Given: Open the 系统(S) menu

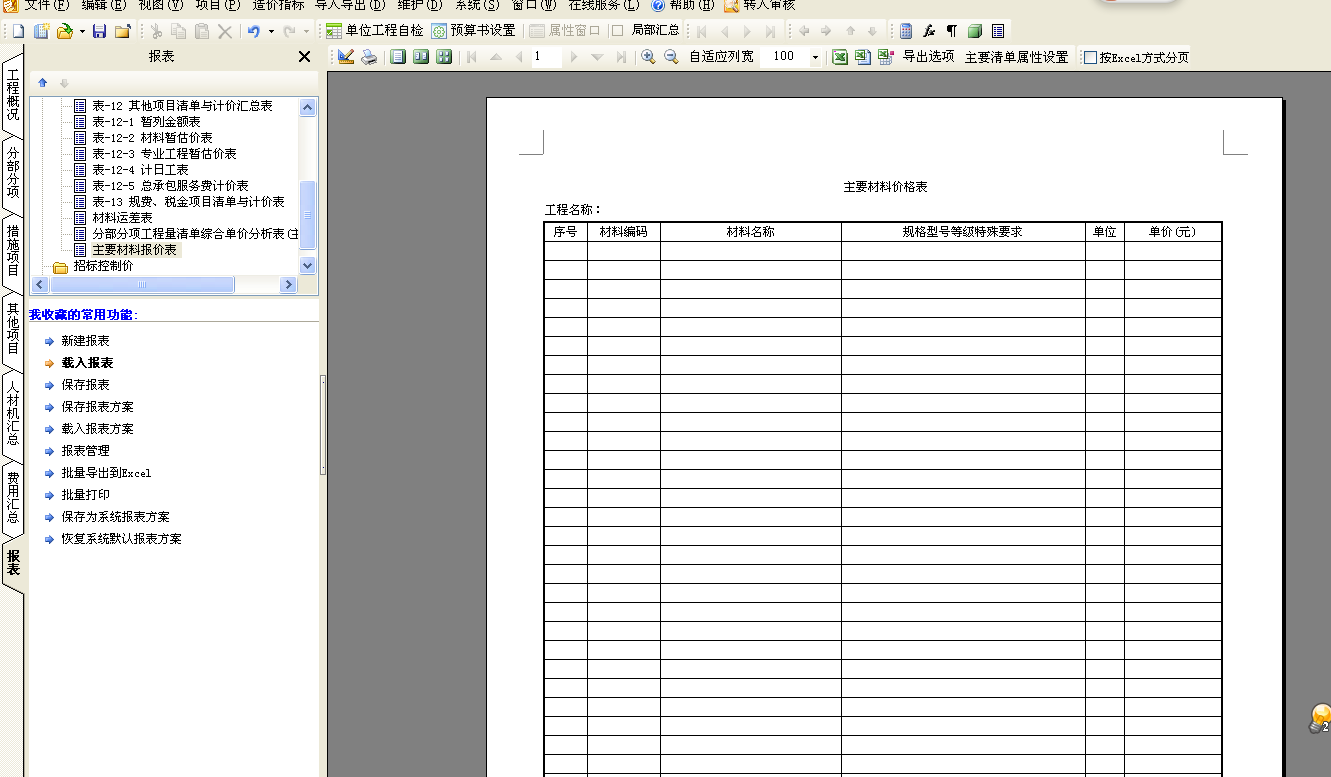Looking at the screenshot, I should 477,5.
